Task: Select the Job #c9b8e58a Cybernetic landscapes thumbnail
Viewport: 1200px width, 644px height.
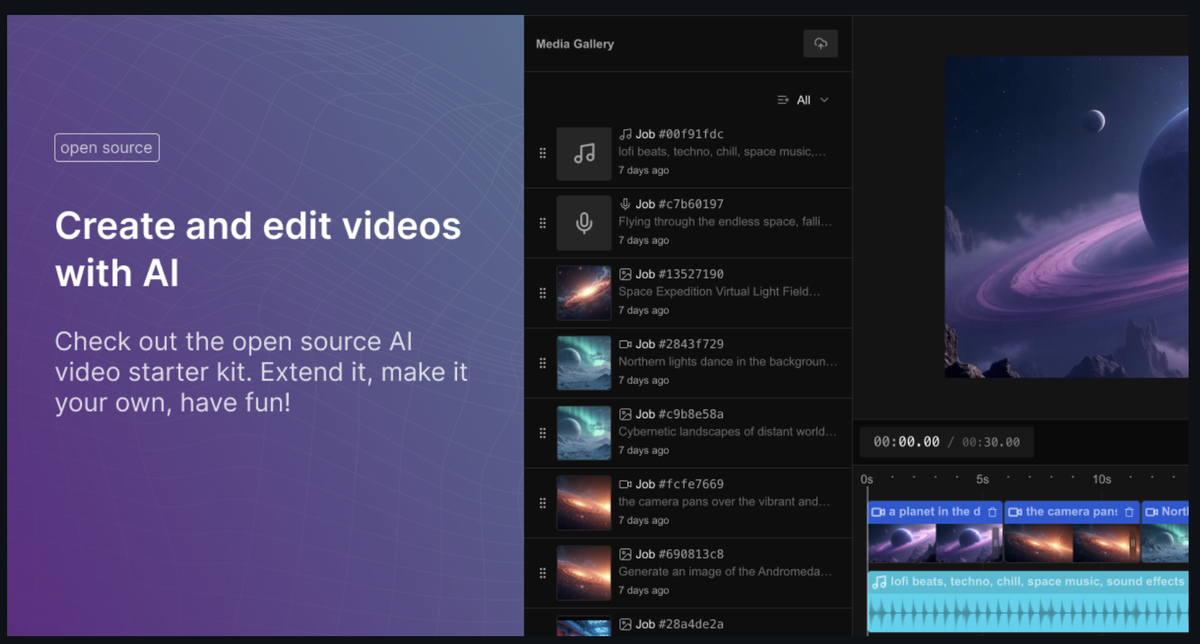Action: pos(584,432)
